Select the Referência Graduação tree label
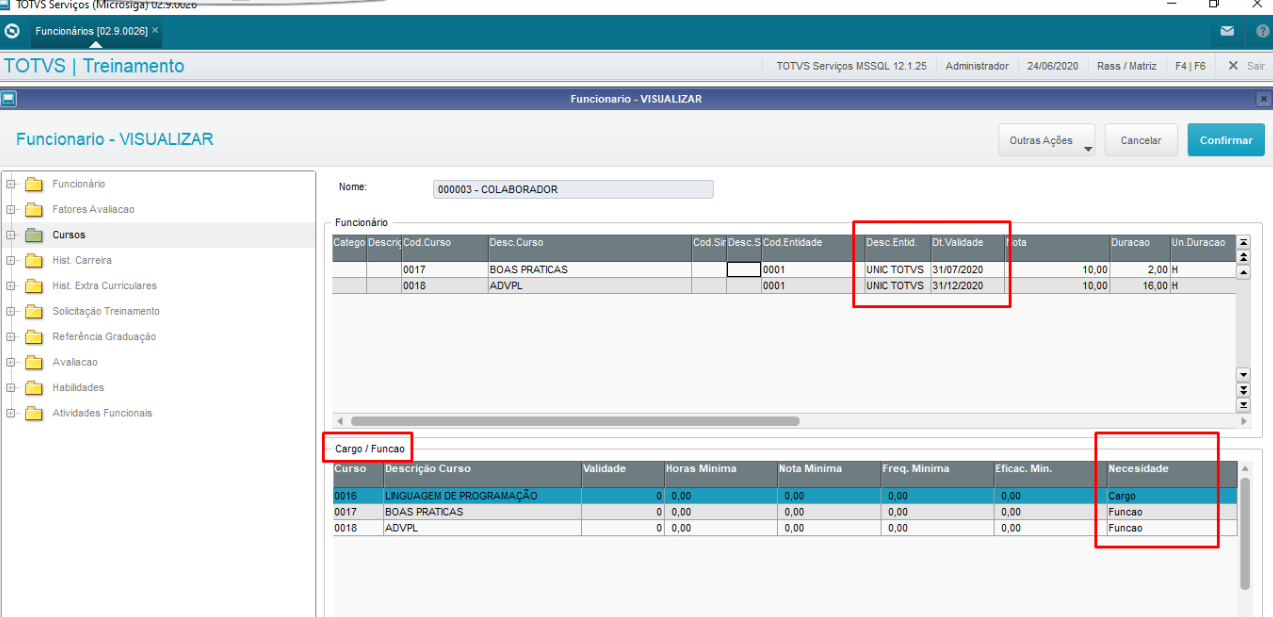The image size is (1273, 617). click(104, 337)
